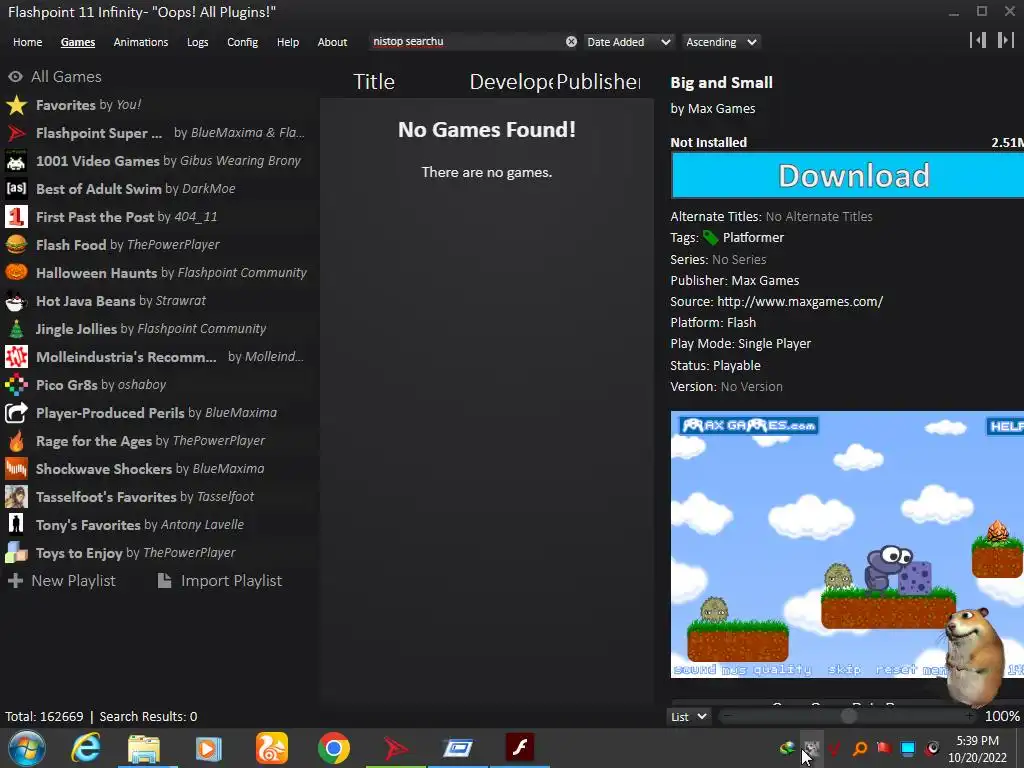Toggle the left sidebar visibility icon
1024x768 pixels.
978,40
